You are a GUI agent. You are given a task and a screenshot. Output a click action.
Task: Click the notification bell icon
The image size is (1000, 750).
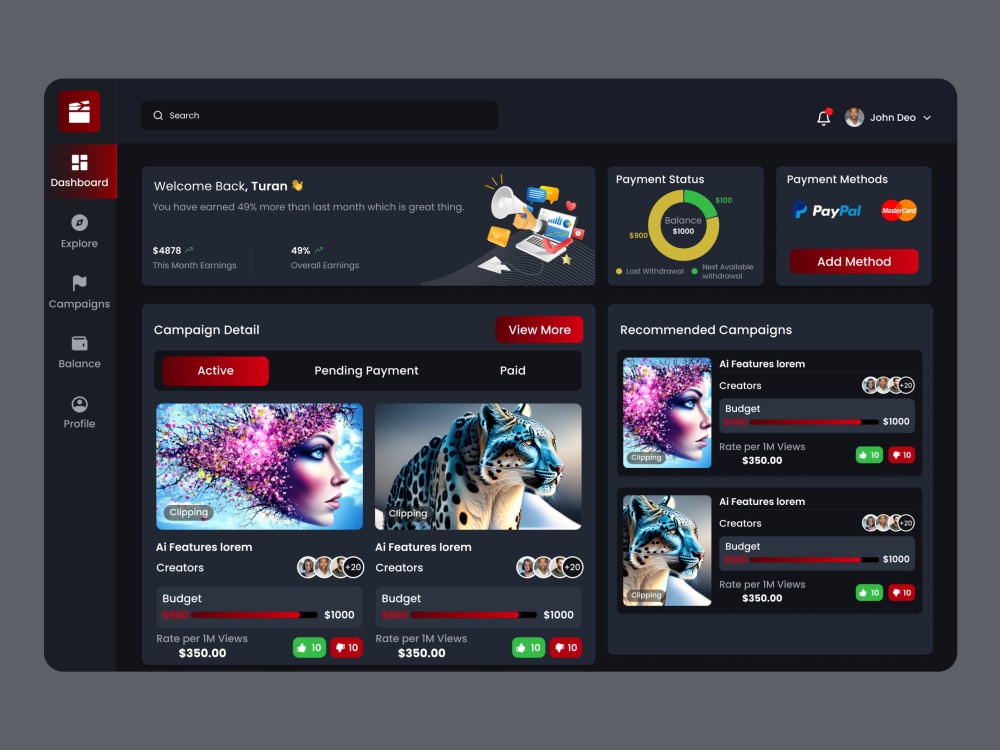[824, 117]
